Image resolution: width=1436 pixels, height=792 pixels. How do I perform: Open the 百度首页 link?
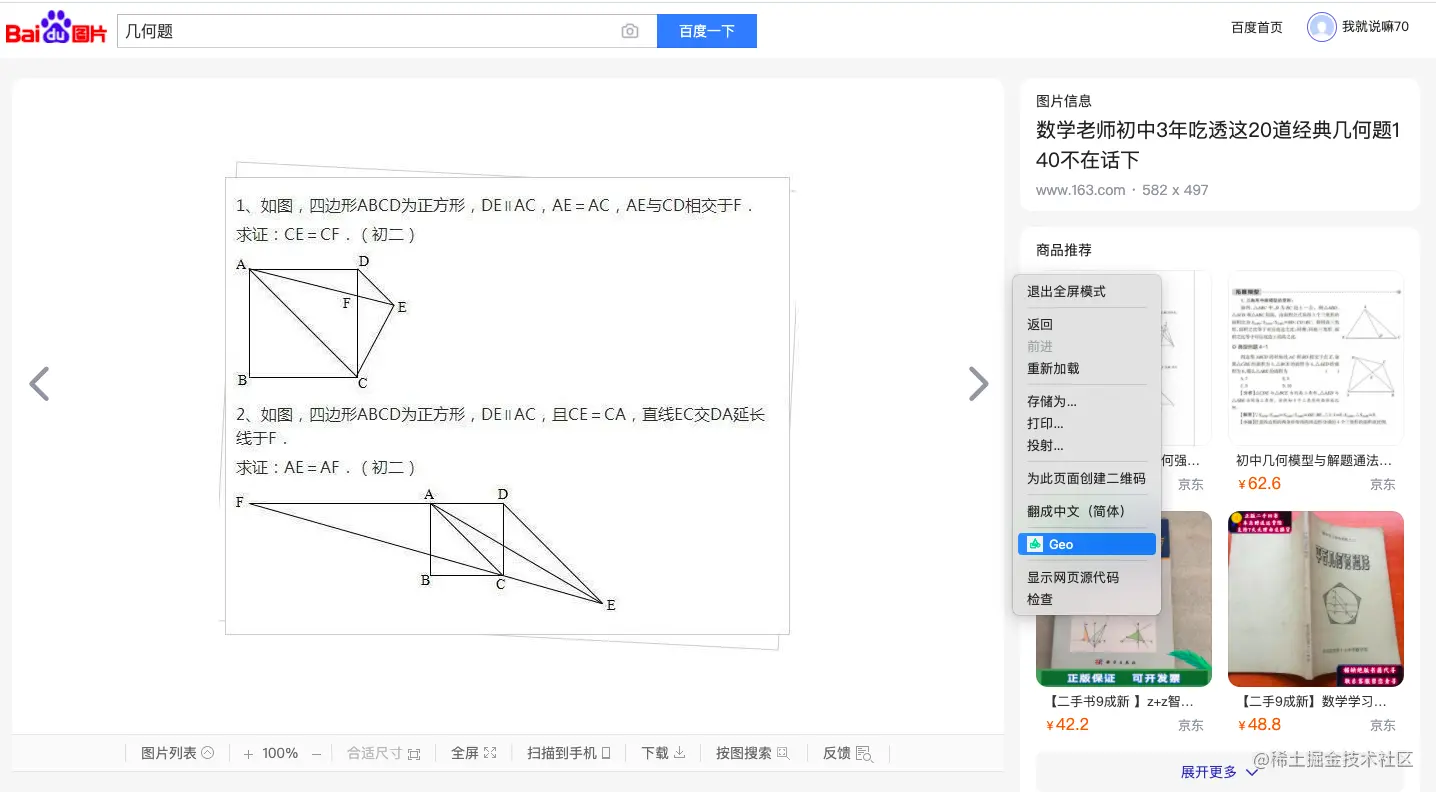[x=1256, y=27]
